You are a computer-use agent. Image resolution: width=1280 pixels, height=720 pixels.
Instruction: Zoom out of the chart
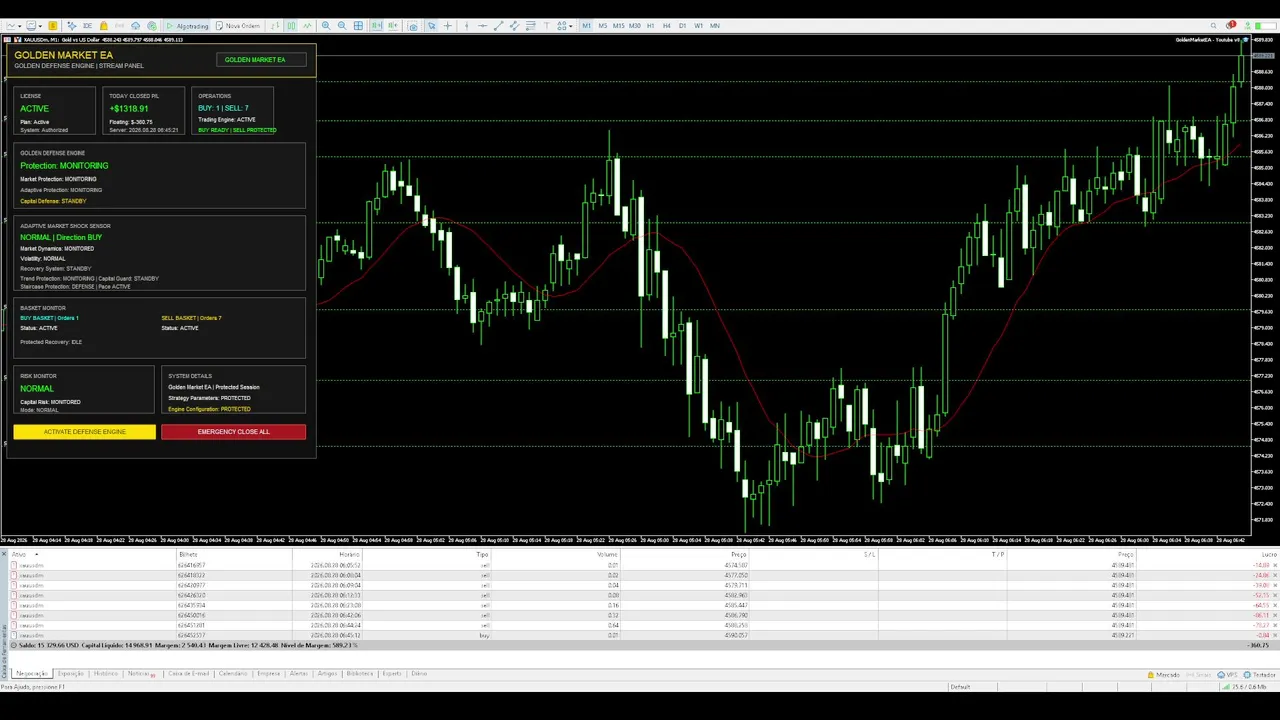pyautogui.click(x=342, y=26)
